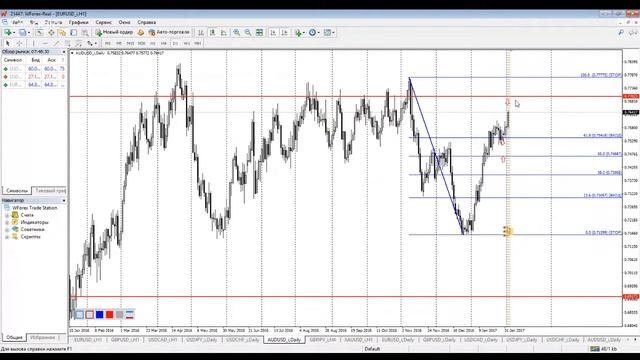Screen dimensions: 640x360
Task: Open periods clock toolbar icon
Action: click(312, 32)
